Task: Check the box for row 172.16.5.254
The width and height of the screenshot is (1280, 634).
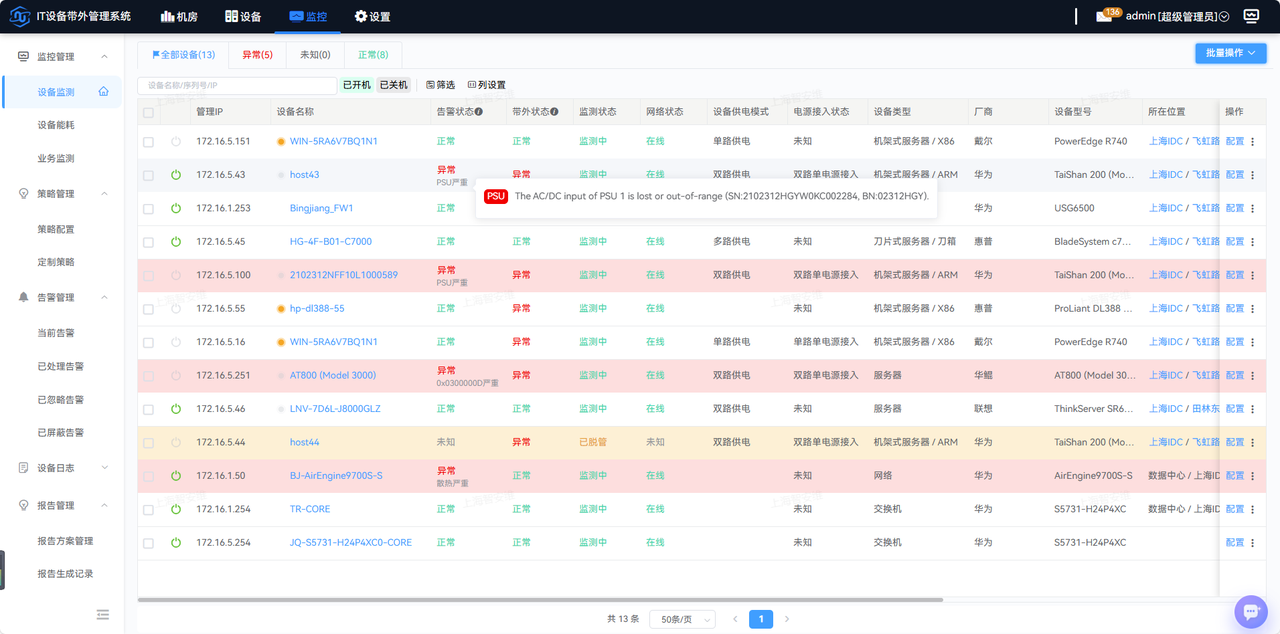Action: tap(148, 543)
